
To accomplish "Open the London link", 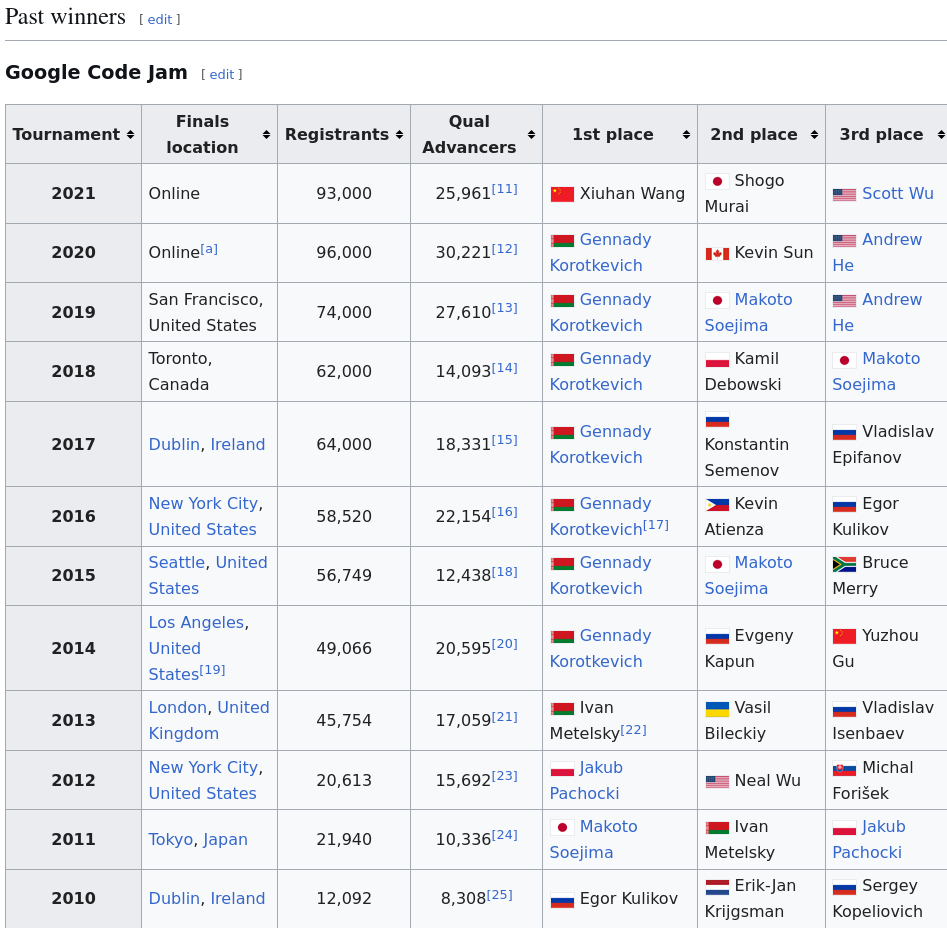I will click(178, 708).
